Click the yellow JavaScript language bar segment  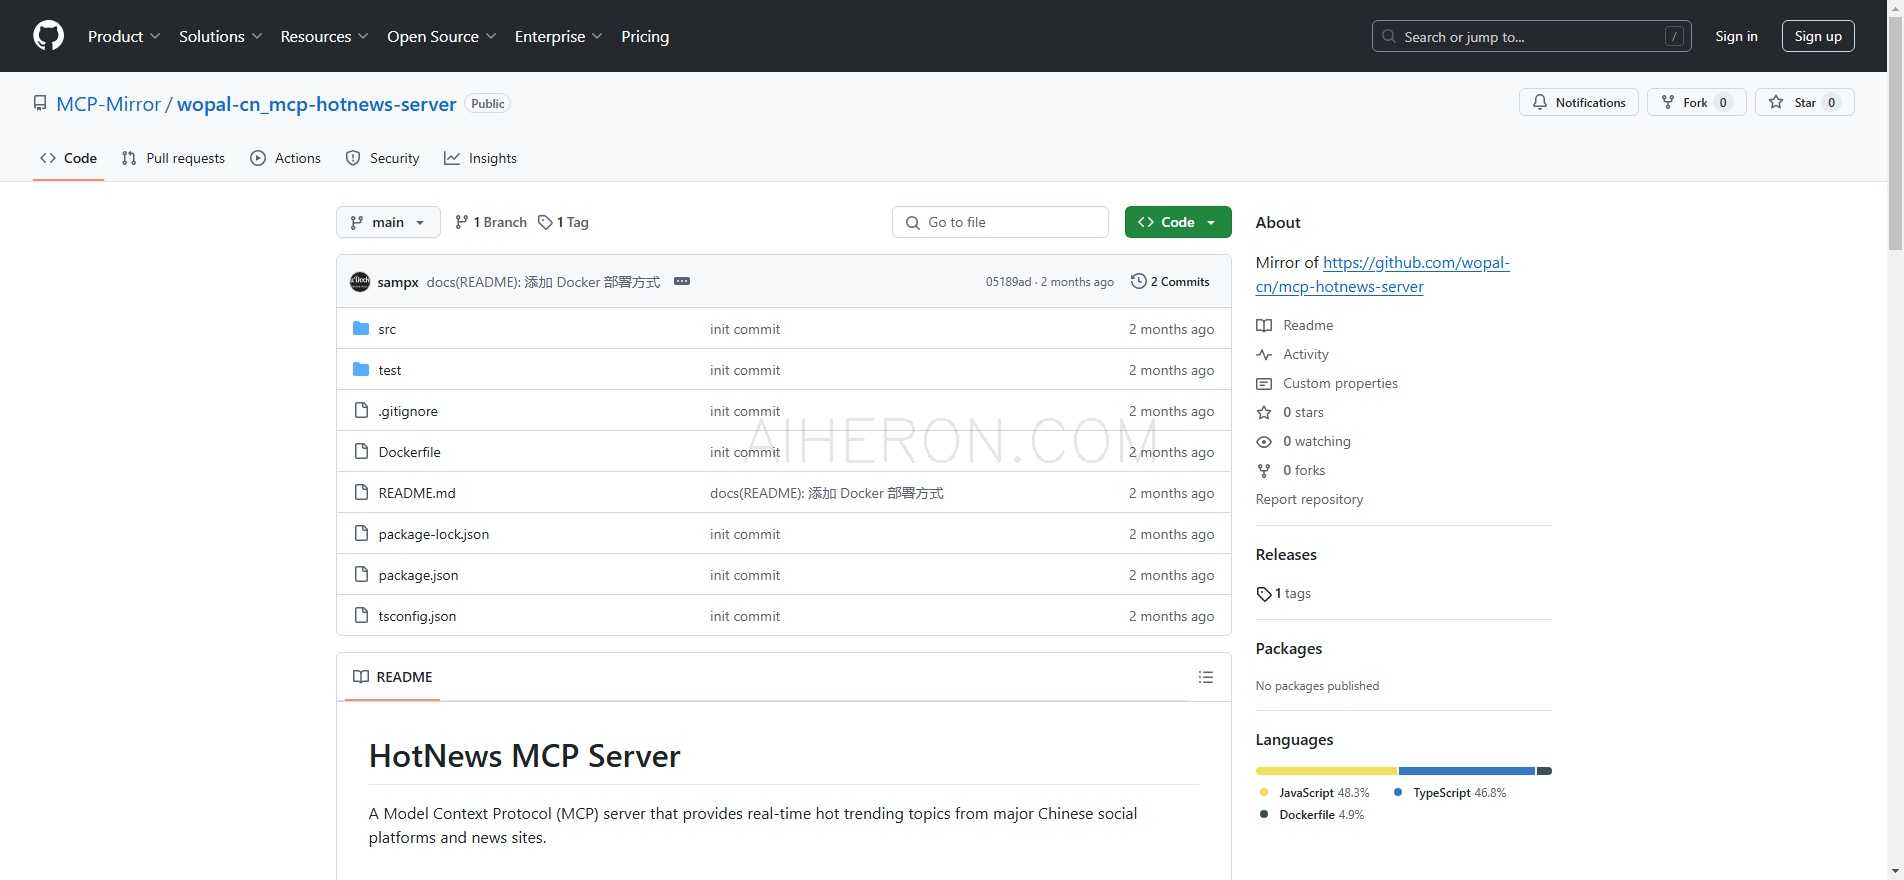1326,771
